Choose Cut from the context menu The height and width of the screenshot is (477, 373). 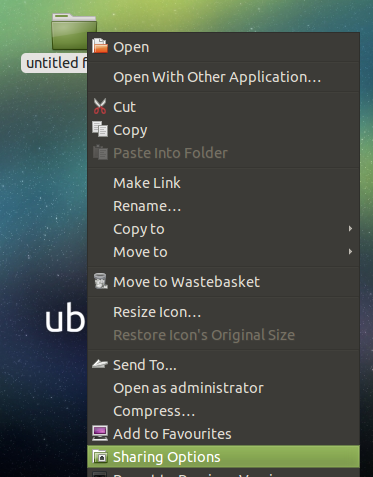[223, 107]
